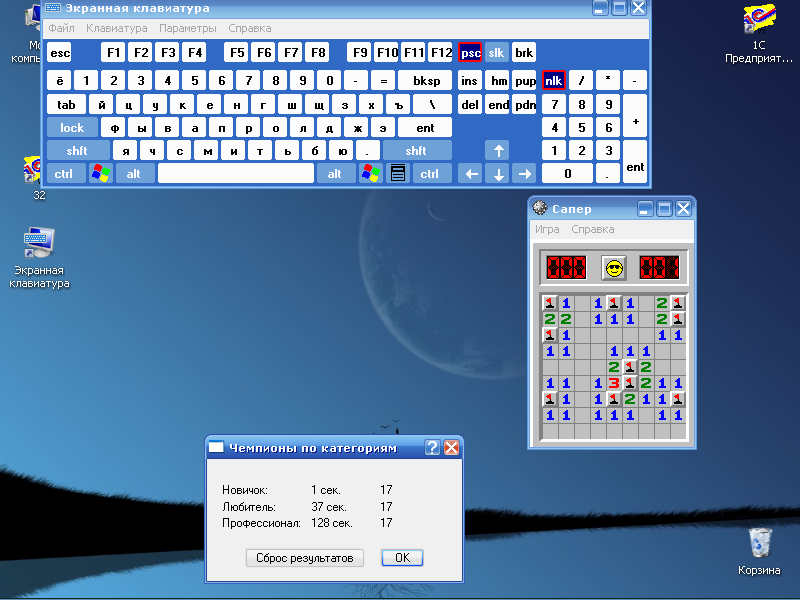Click the numpad plus key
Screen dimensions: 800x600
tap(635, 116)
